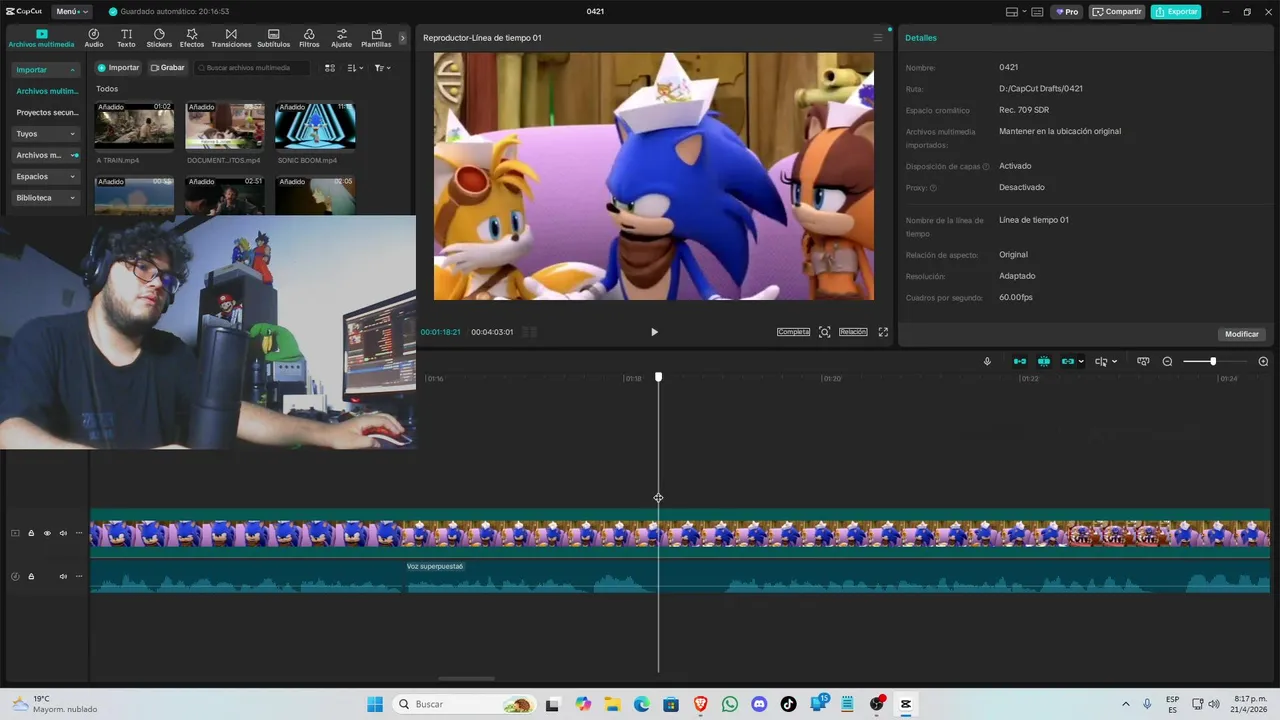Open the player panel menu icon

878,38
